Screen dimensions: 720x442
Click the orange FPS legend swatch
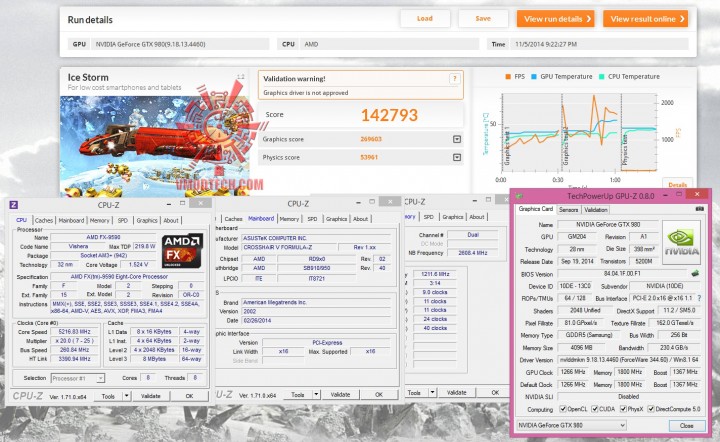[508, 77]
